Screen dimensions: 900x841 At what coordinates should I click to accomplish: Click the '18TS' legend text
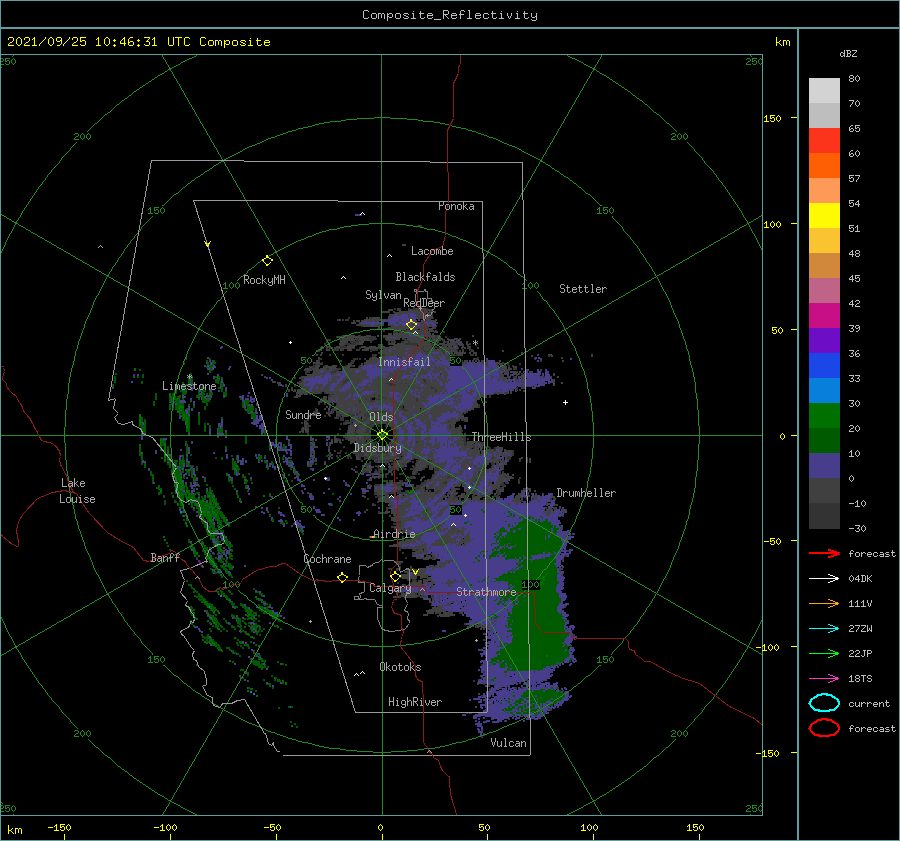click(x=860, y=679)
